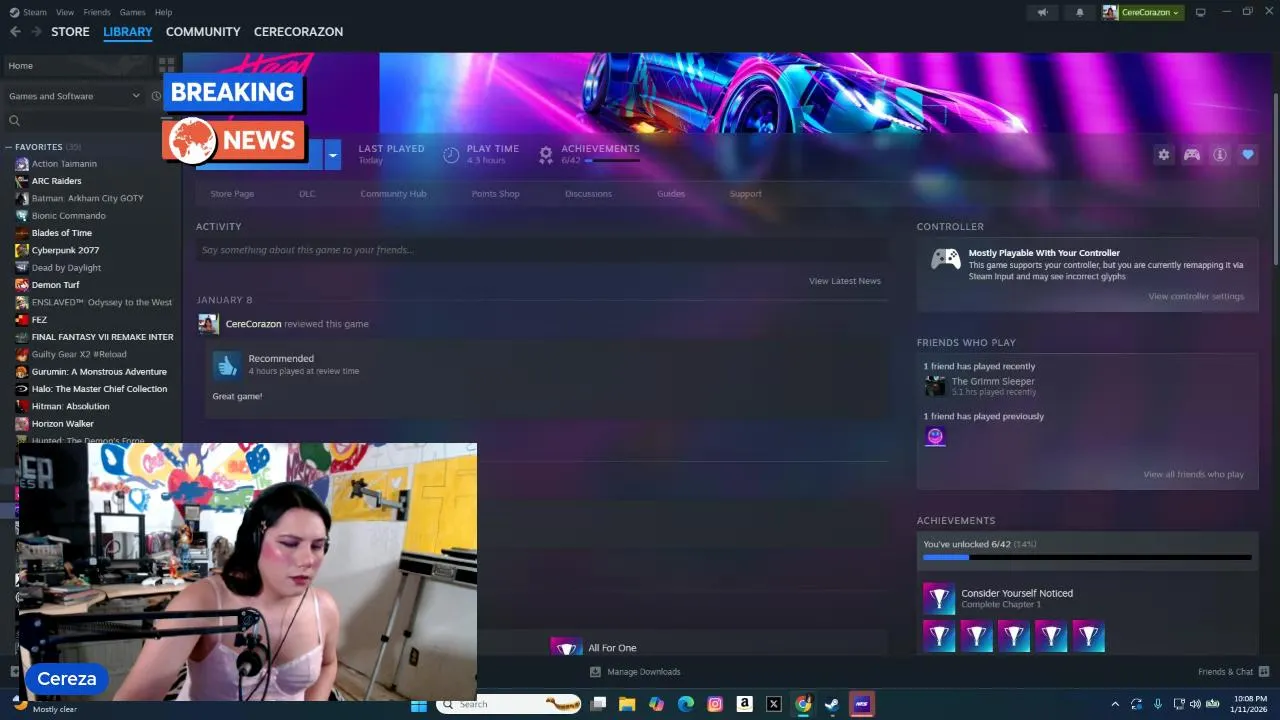Image resolution: width=1280 pixels, height=720 pixels.
Task: Open the Community Hub link
Action: click(393, 194)
